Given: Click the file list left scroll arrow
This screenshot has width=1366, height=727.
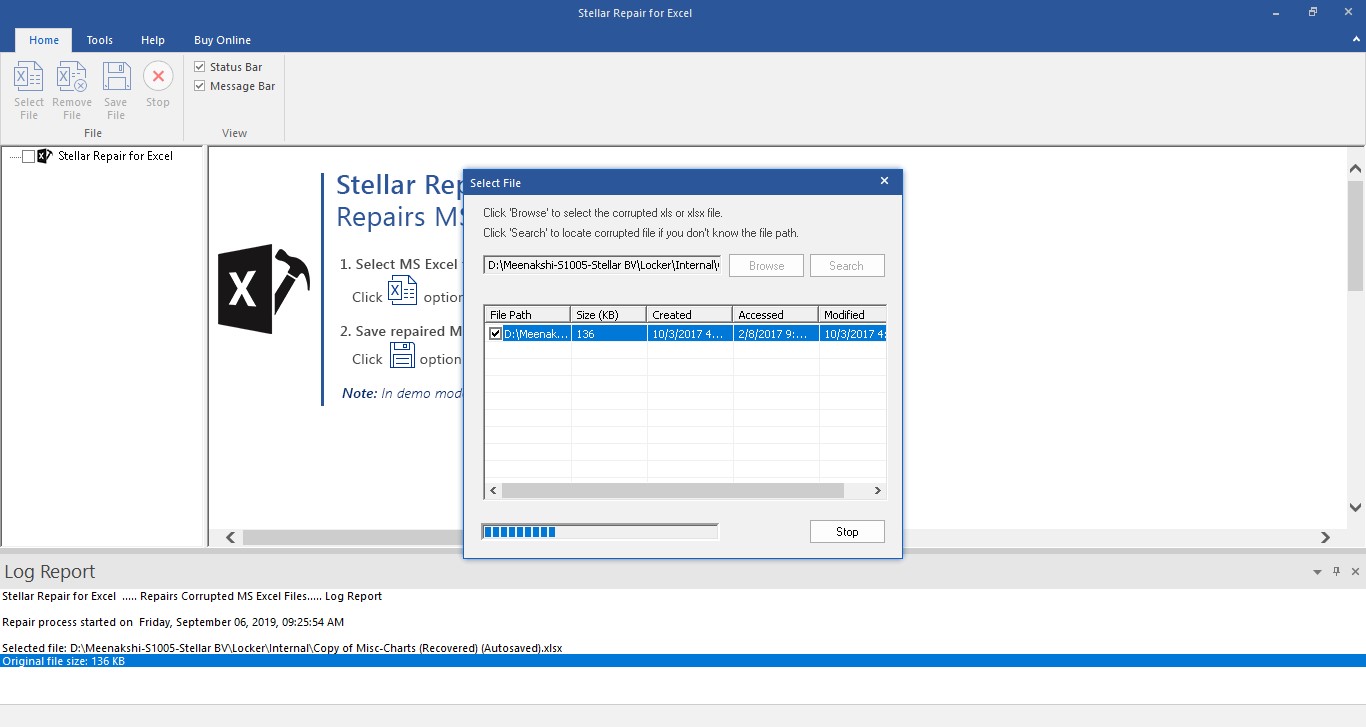Looking at the screenshot, I should tap(493, 491).
